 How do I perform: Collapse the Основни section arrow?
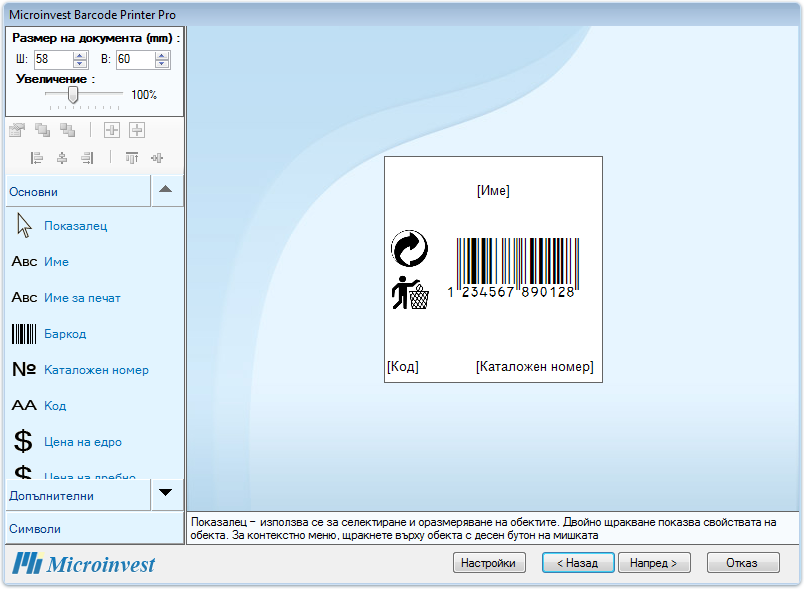166,190
